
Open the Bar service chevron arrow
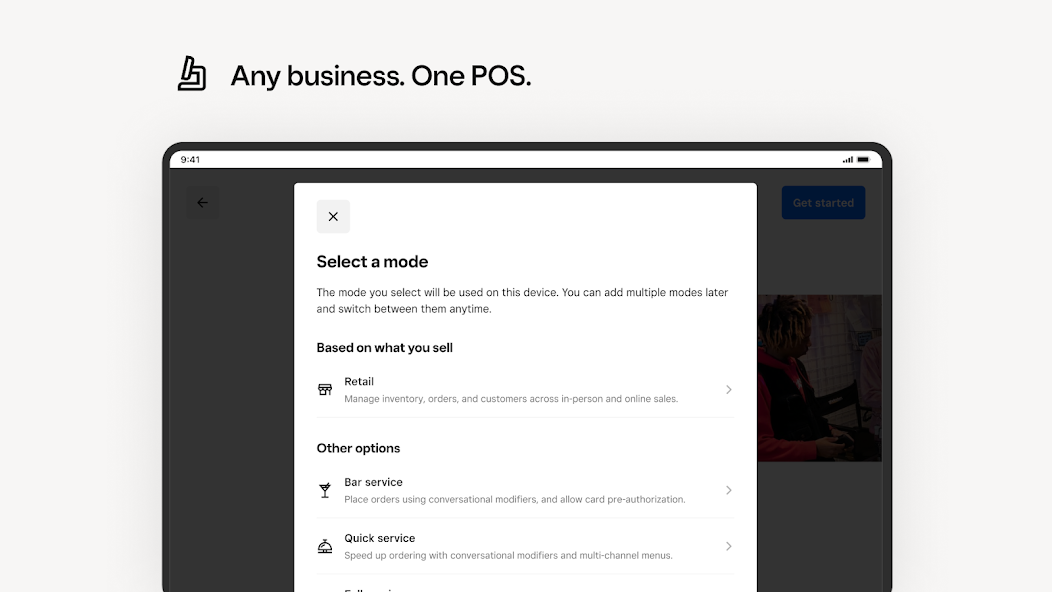pos(729,490)
